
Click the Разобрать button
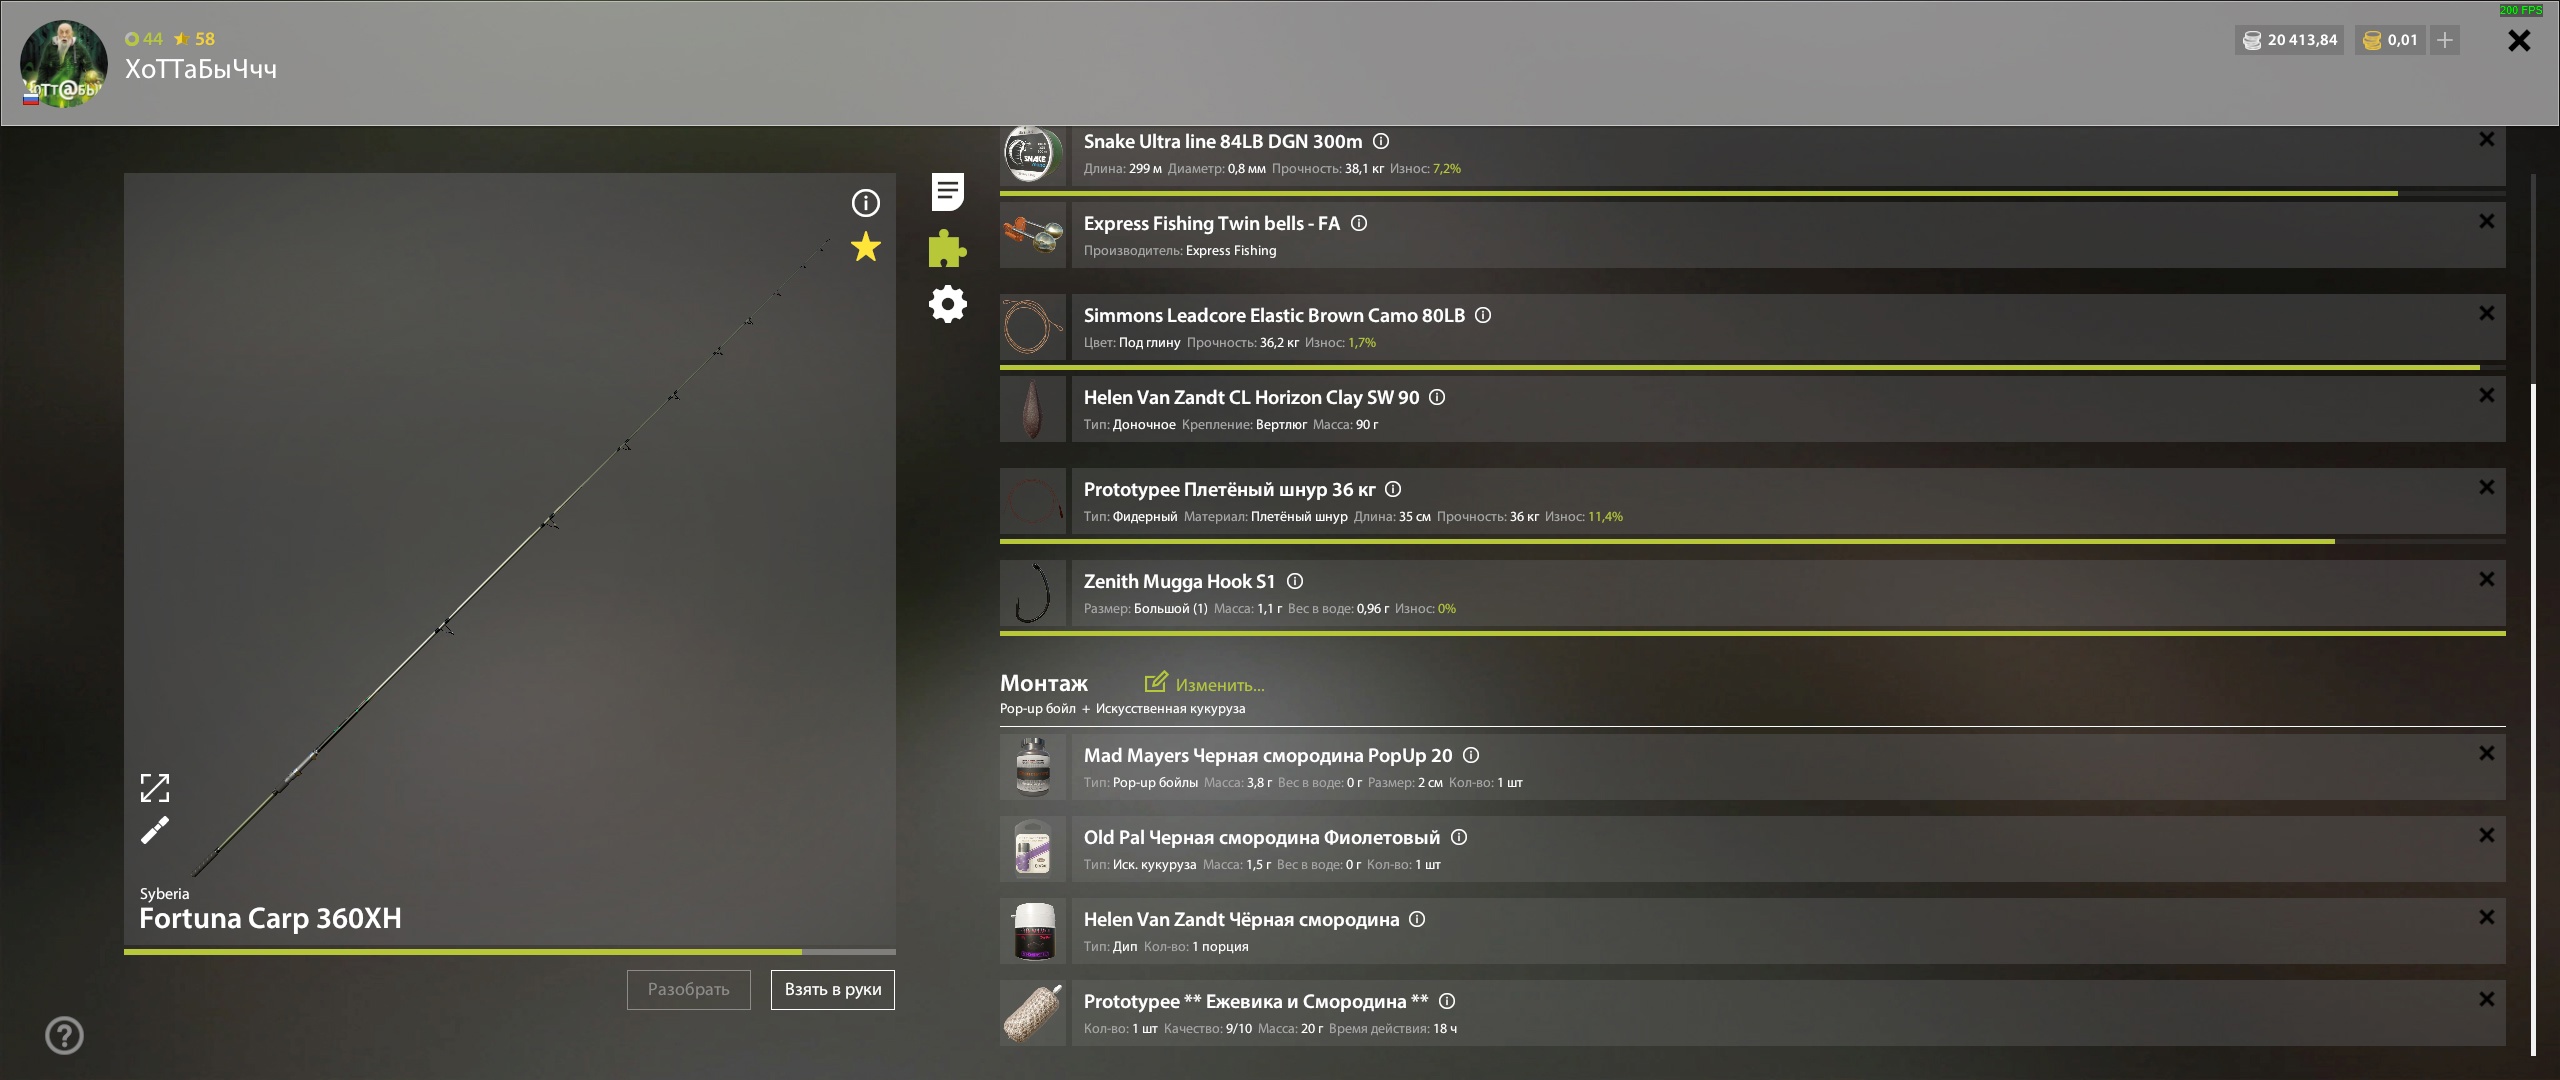pyautogui.click(x=689, y=990)
